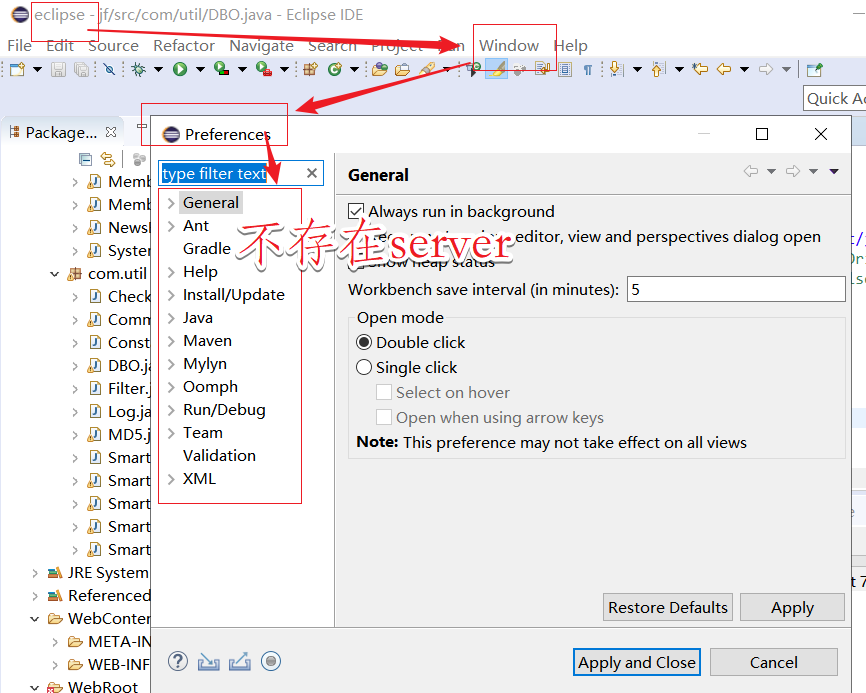Image resolution: width=866 pixels, height=693 pixels.
Task: Click the Open Perspective icon
Action: pos(814,70)
